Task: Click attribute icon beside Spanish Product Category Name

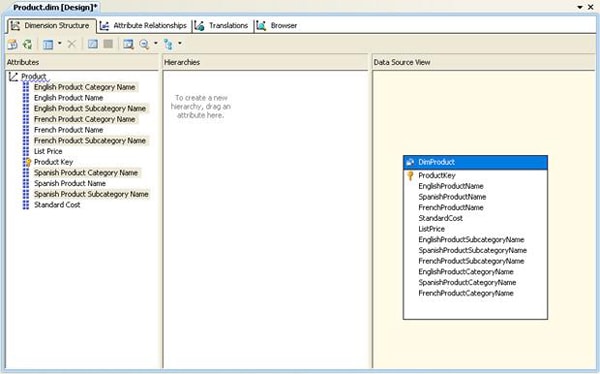Action: [26, 173]
